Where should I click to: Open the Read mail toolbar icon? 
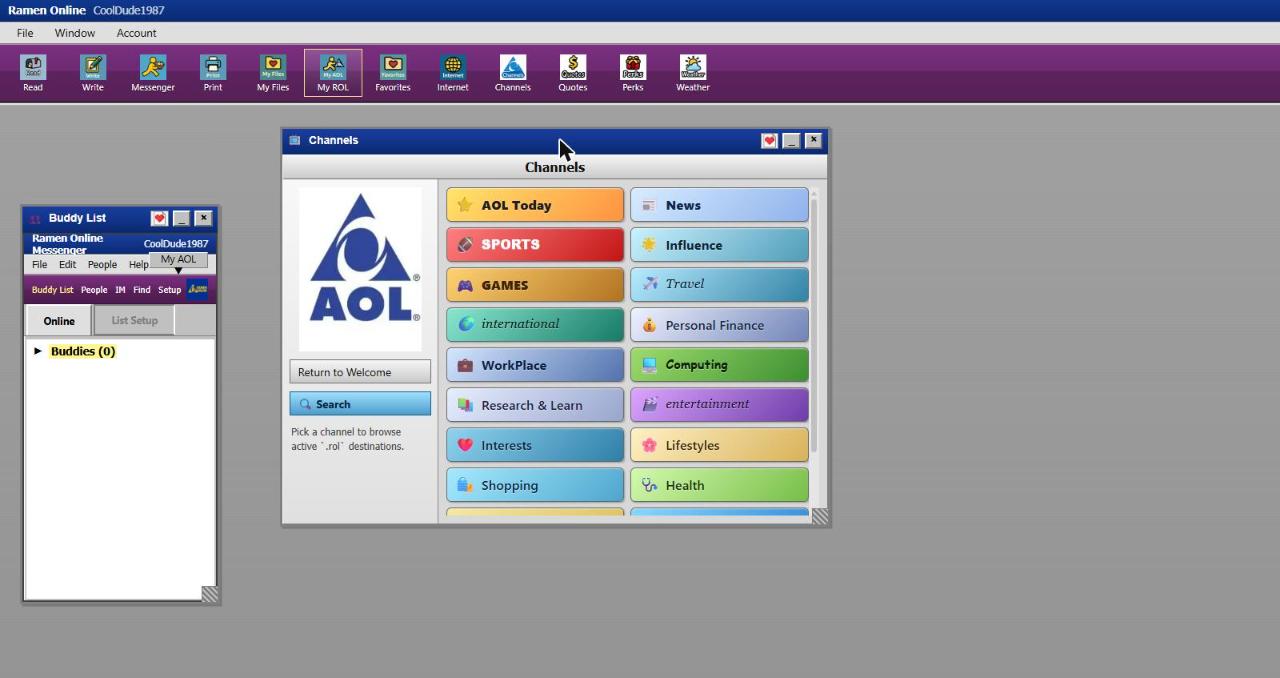33,73
